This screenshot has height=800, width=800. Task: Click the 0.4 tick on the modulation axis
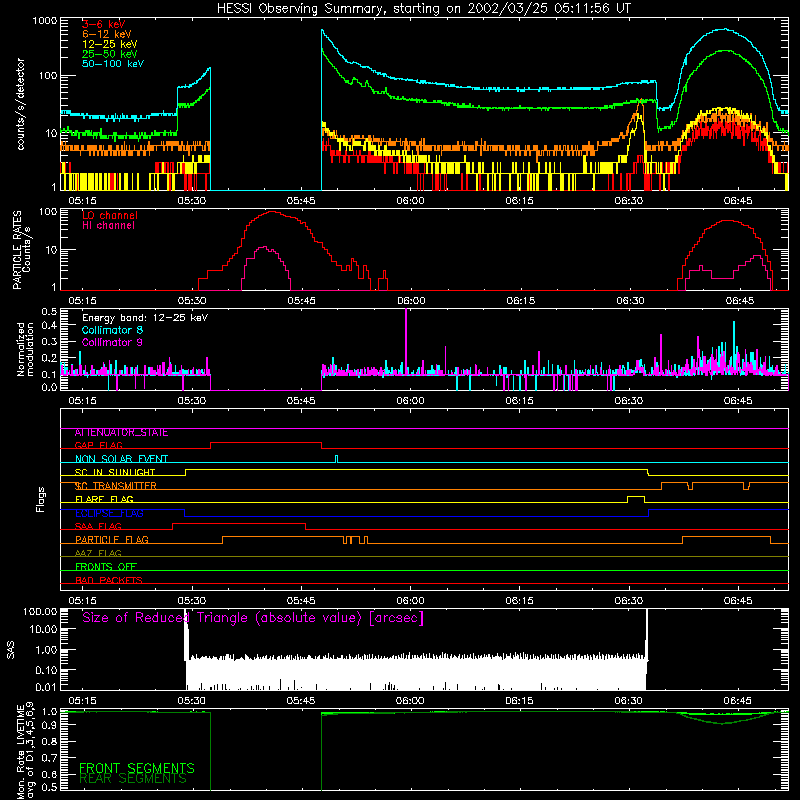[x=49, y=325]
